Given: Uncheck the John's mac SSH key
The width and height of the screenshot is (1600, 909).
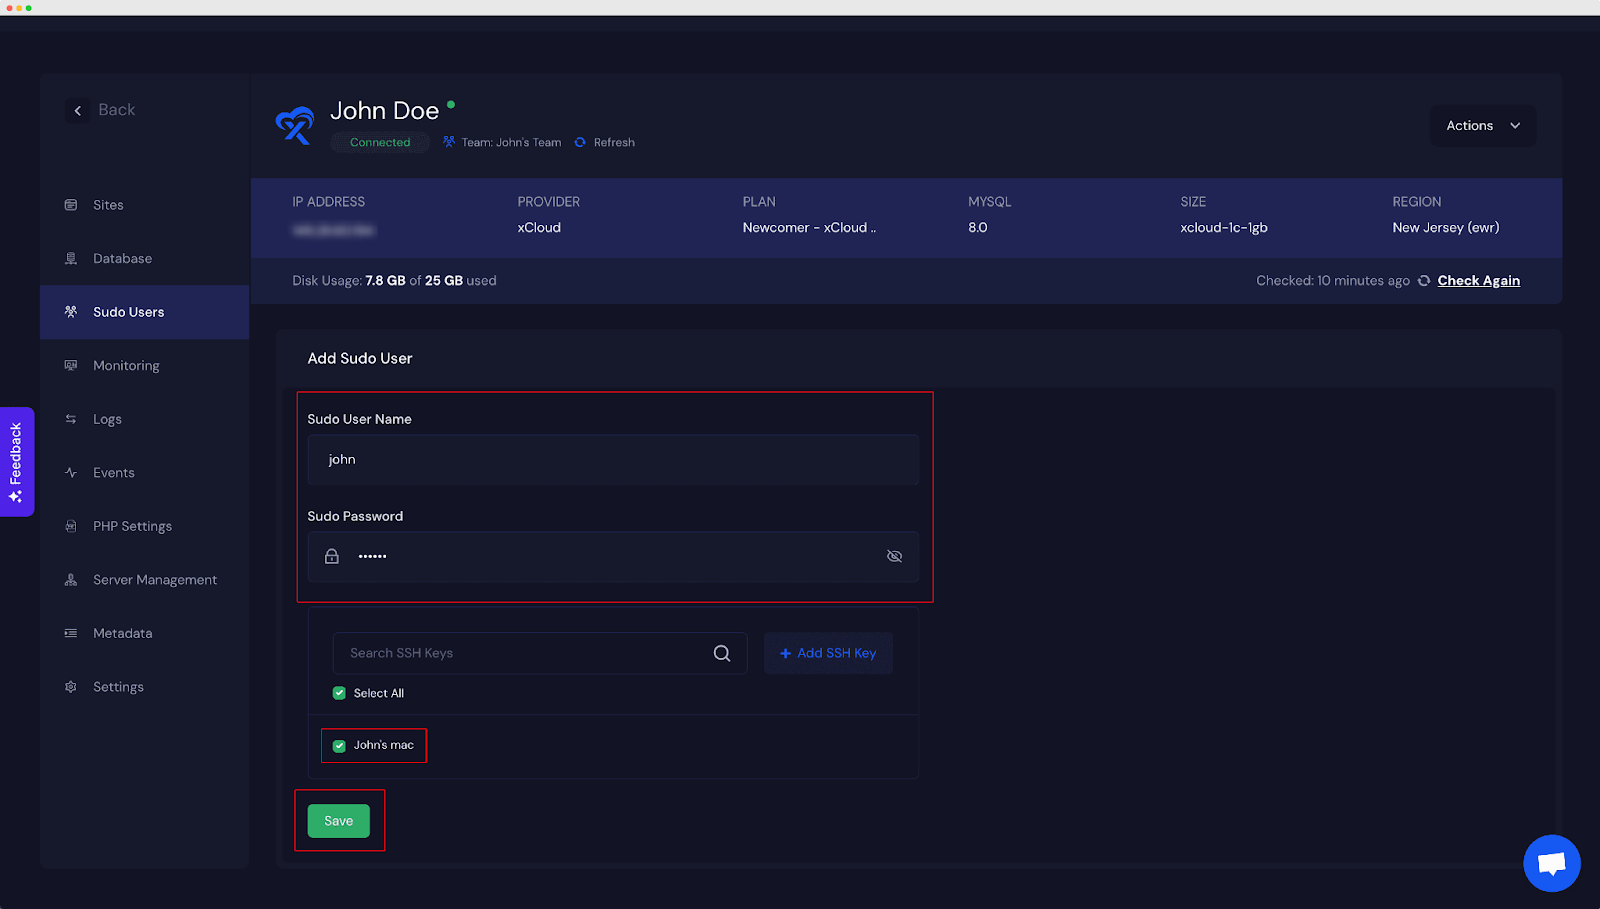Looking at the screenshot, I should [339, 746].
